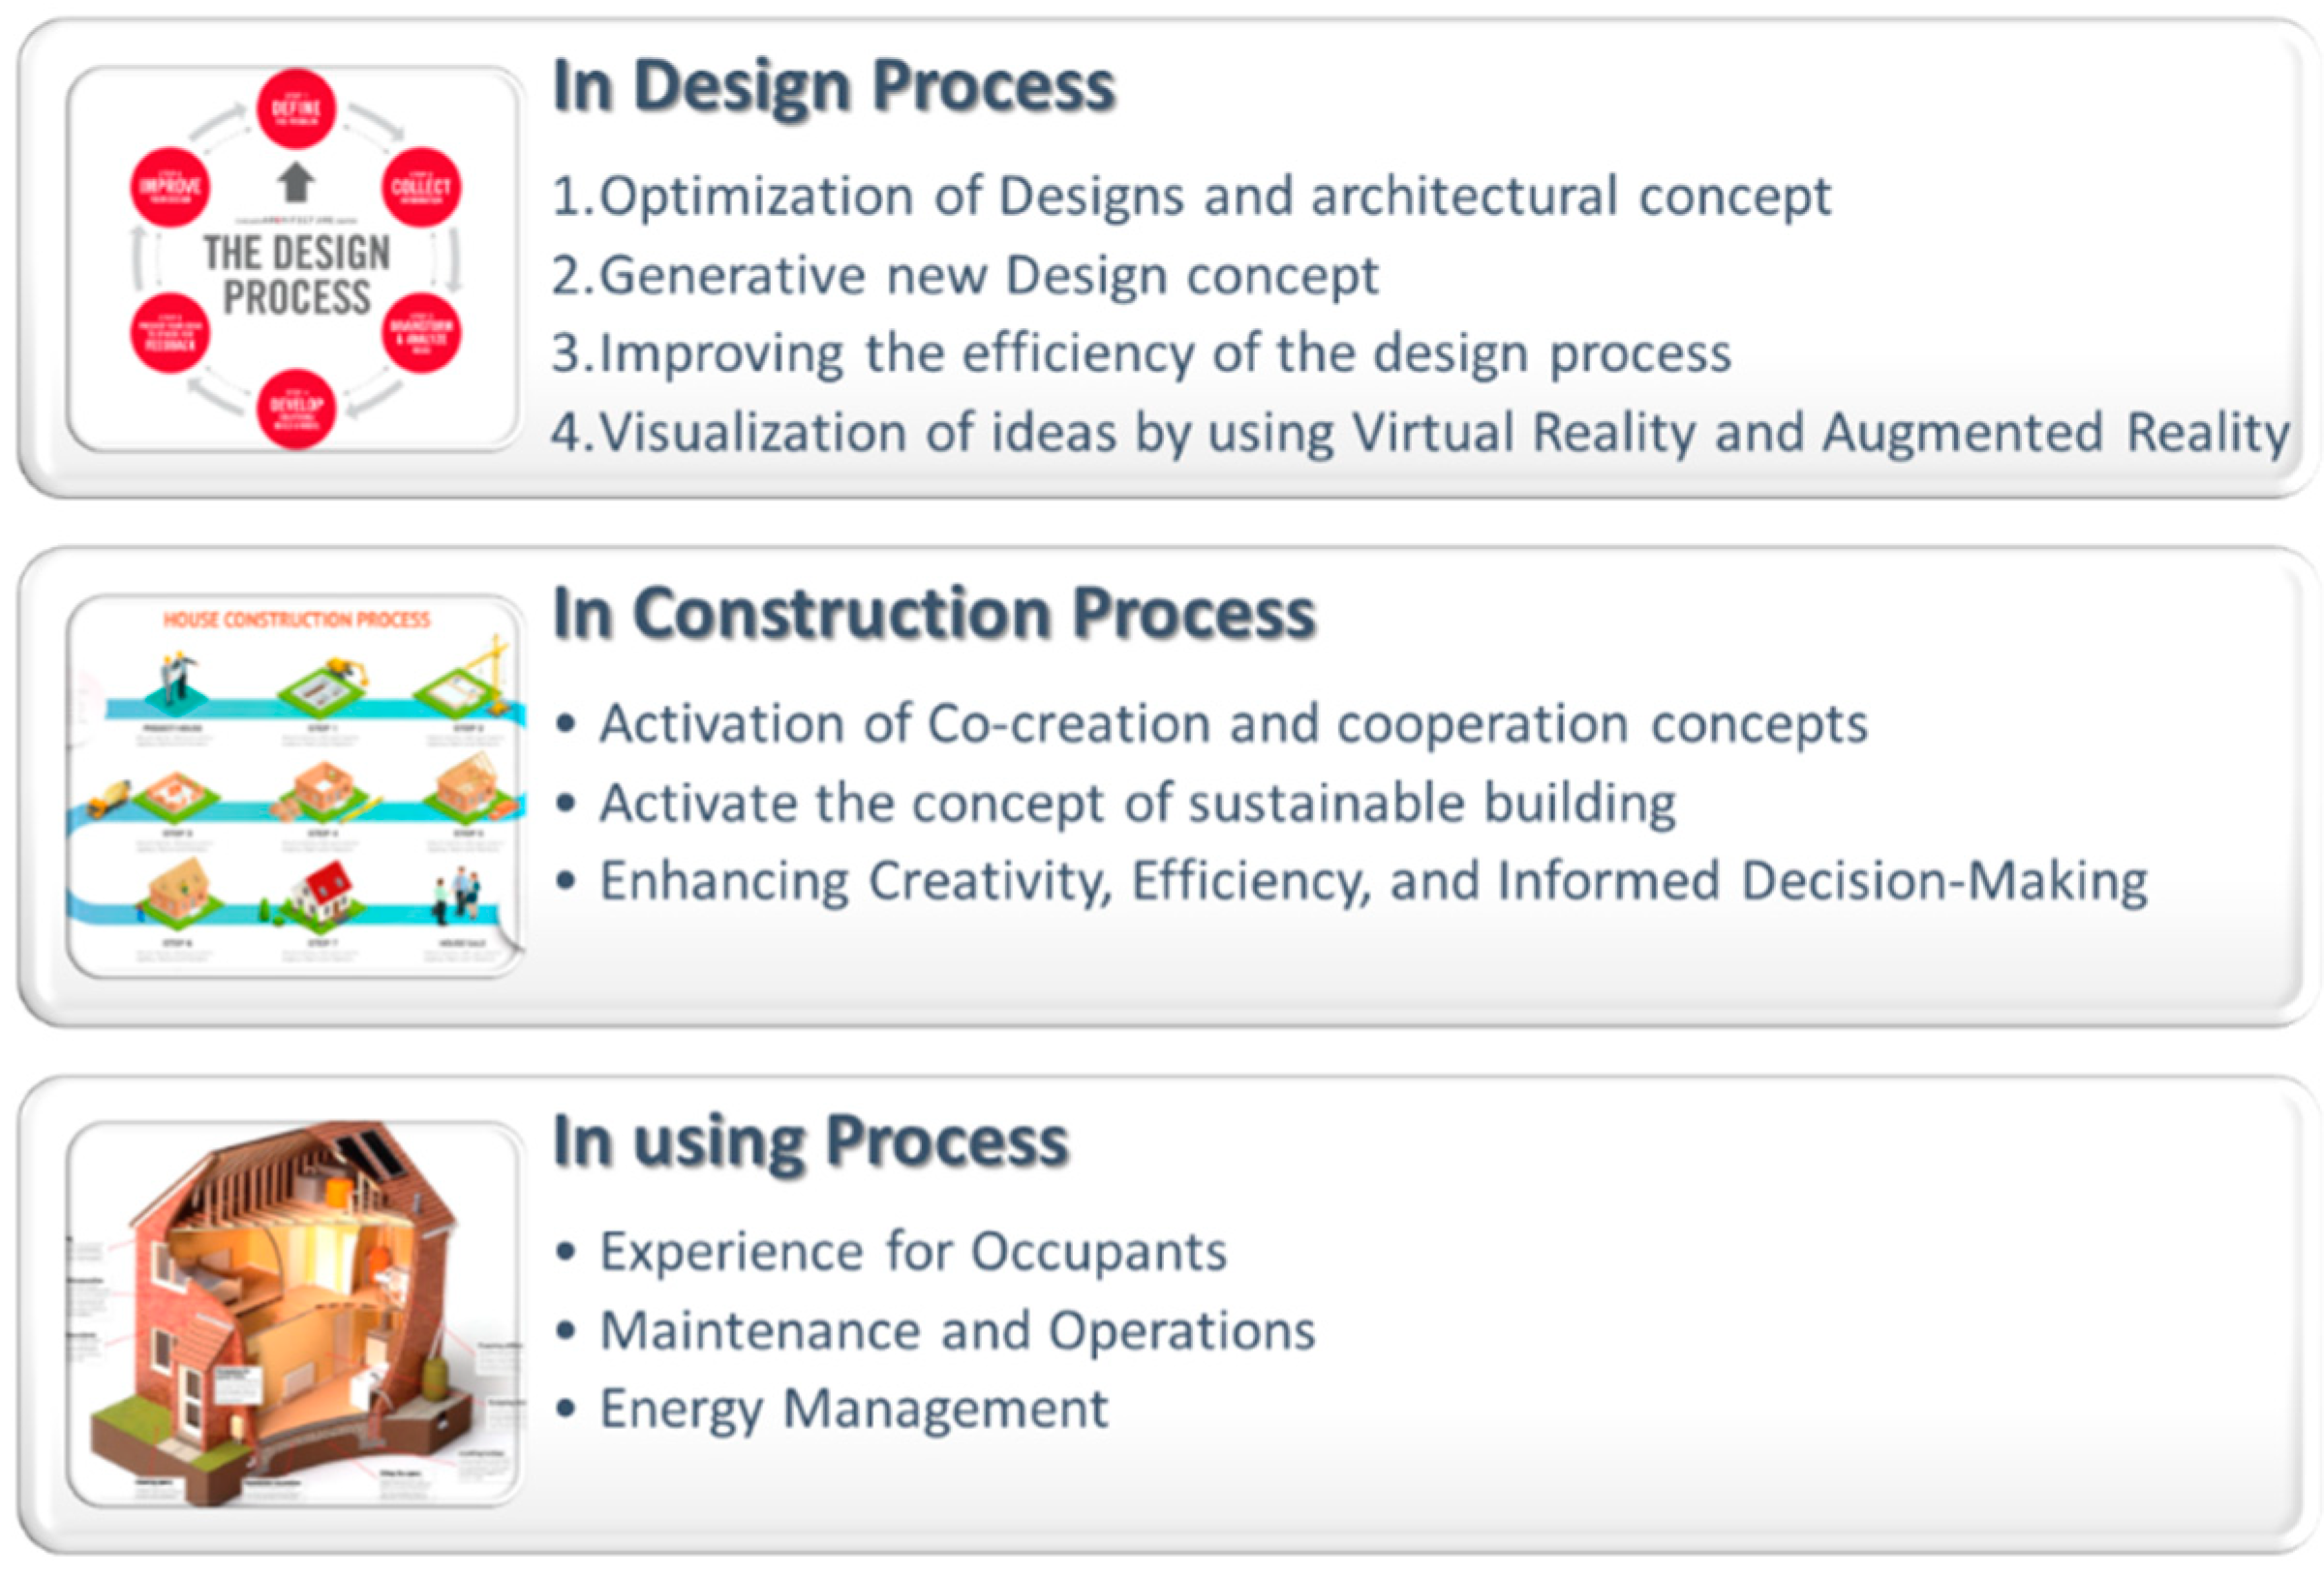Click the "Energy Management" bullet

pyautogui.click(x=853, y=1409)
